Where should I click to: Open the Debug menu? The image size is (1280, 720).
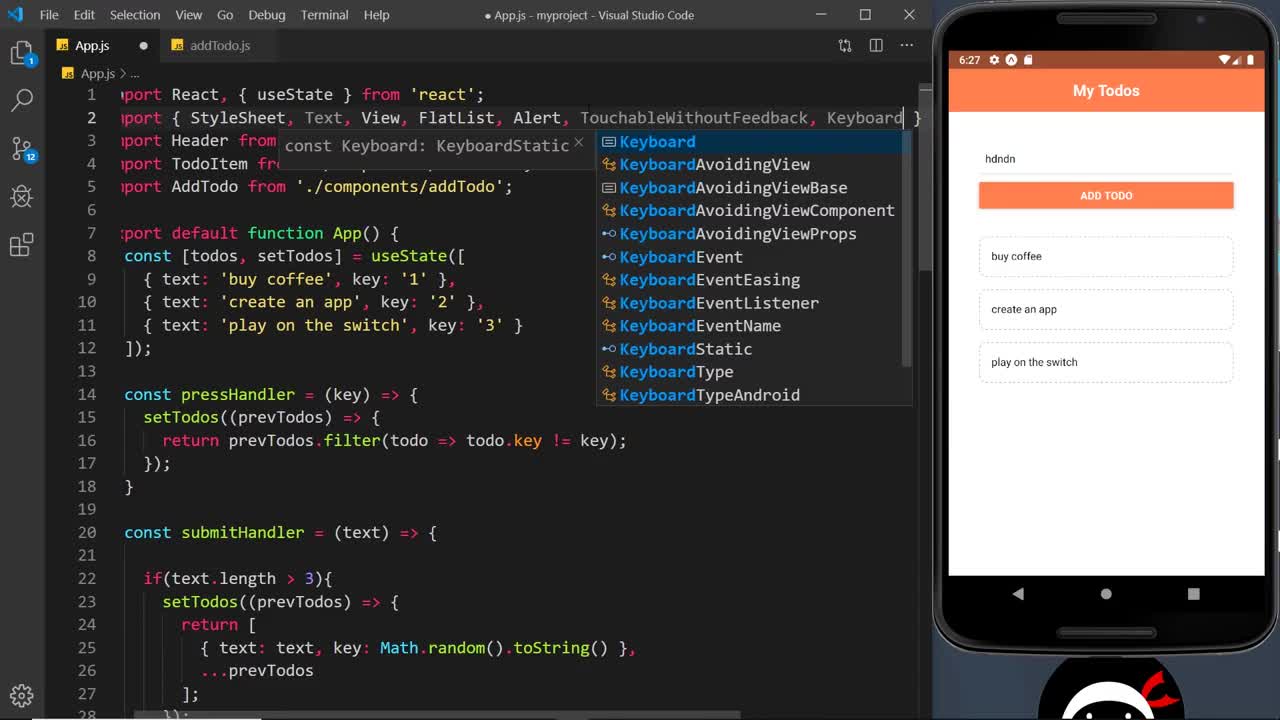(266, 15)
